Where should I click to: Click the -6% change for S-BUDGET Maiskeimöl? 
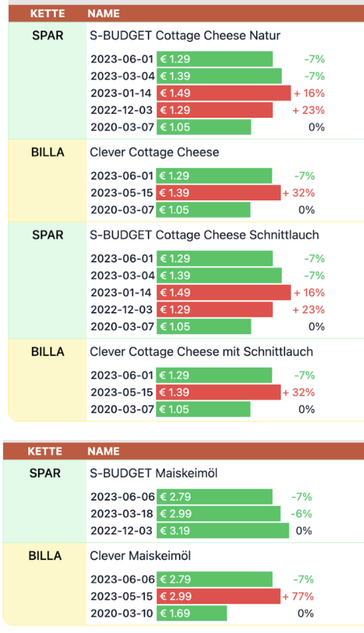[301, 514]
